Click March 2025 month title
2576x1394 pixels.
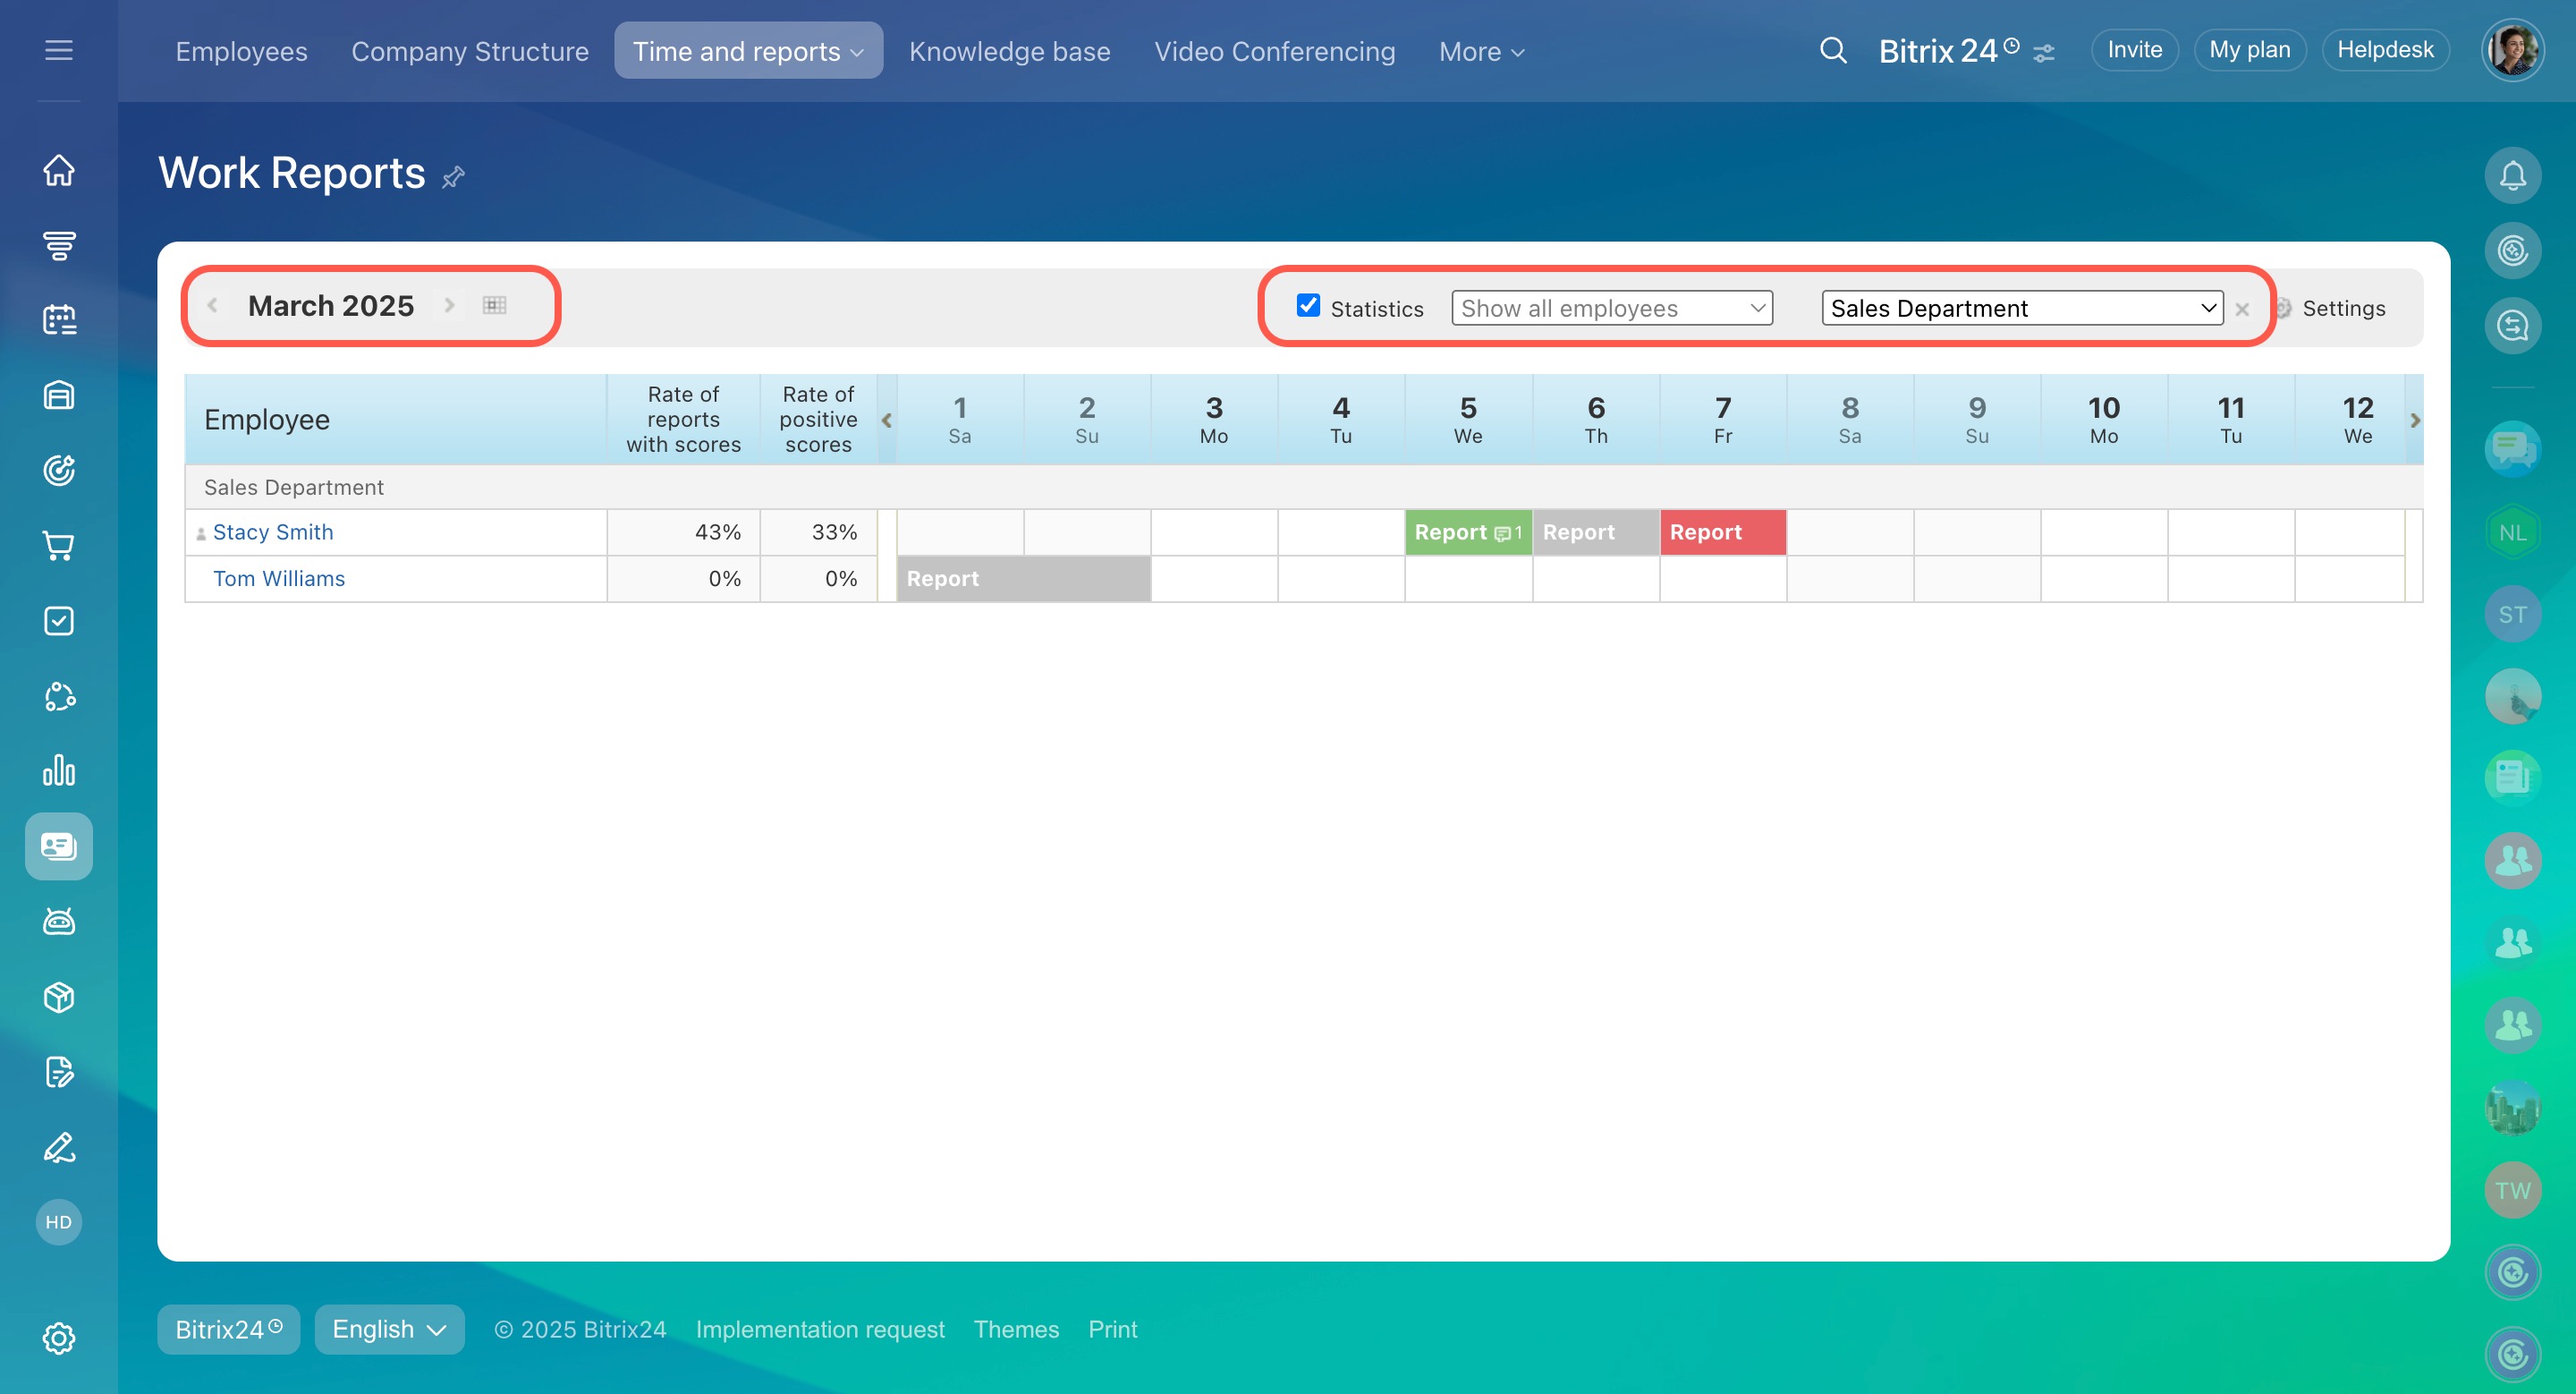[330, 305]
